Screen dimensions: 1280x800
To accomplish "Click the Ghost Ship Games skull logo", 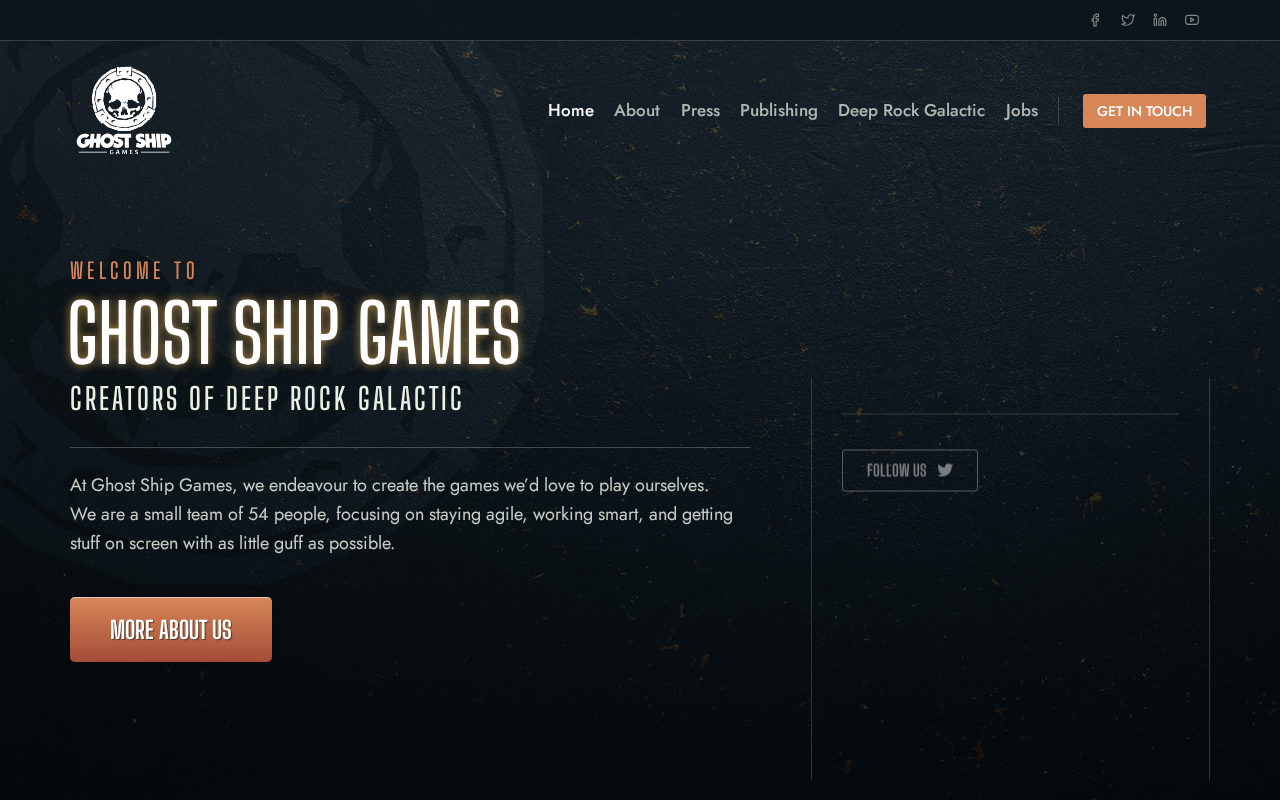I will (x=124, y=110).
